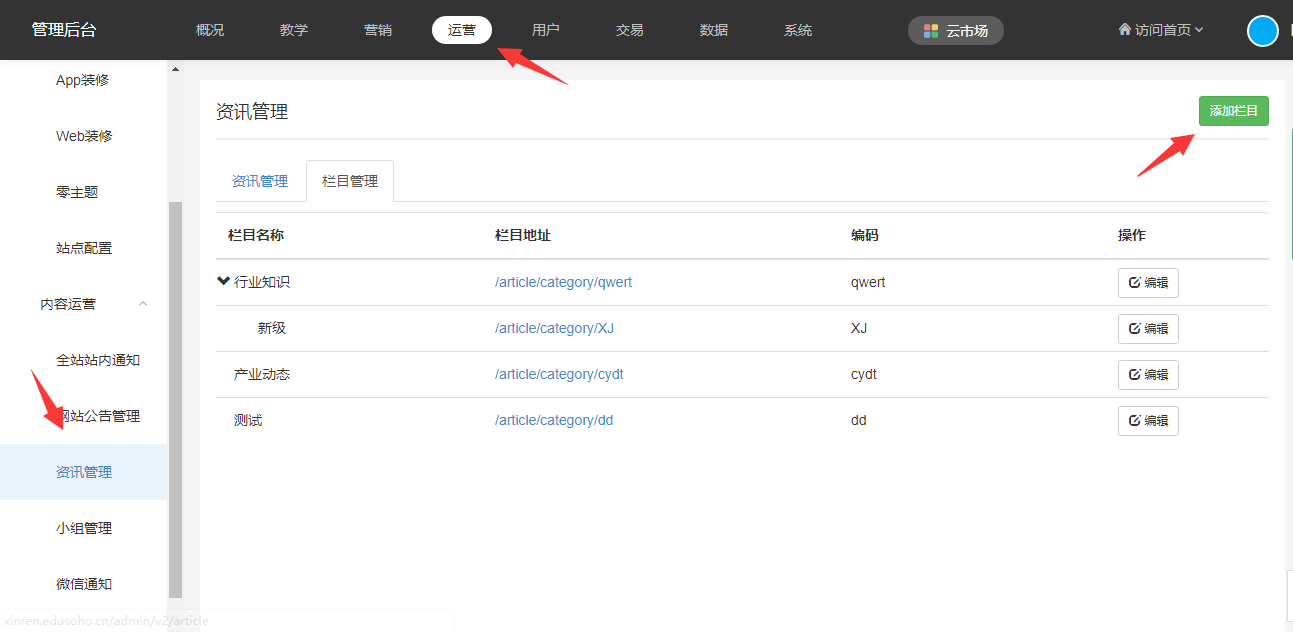Click the cloud market grid icon

(931, 31)
